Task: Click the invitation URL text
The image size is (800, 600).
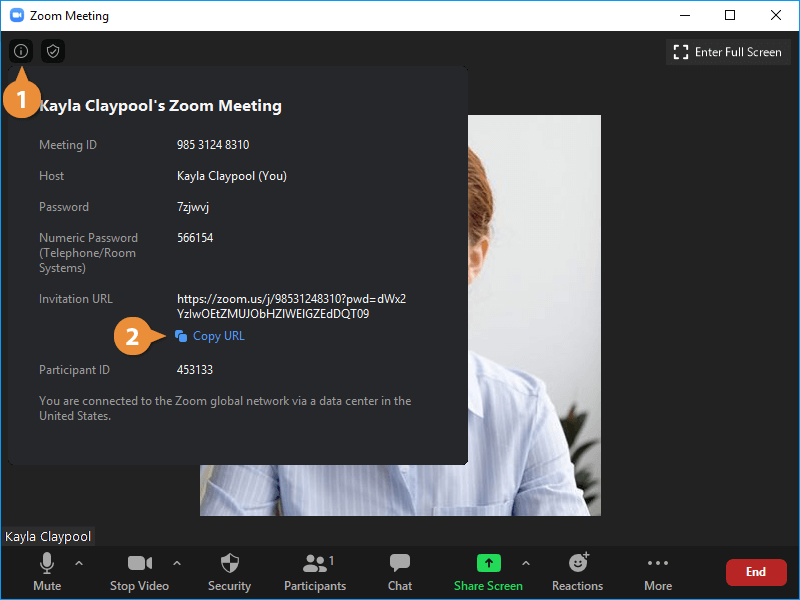Action: click(290, 306)
